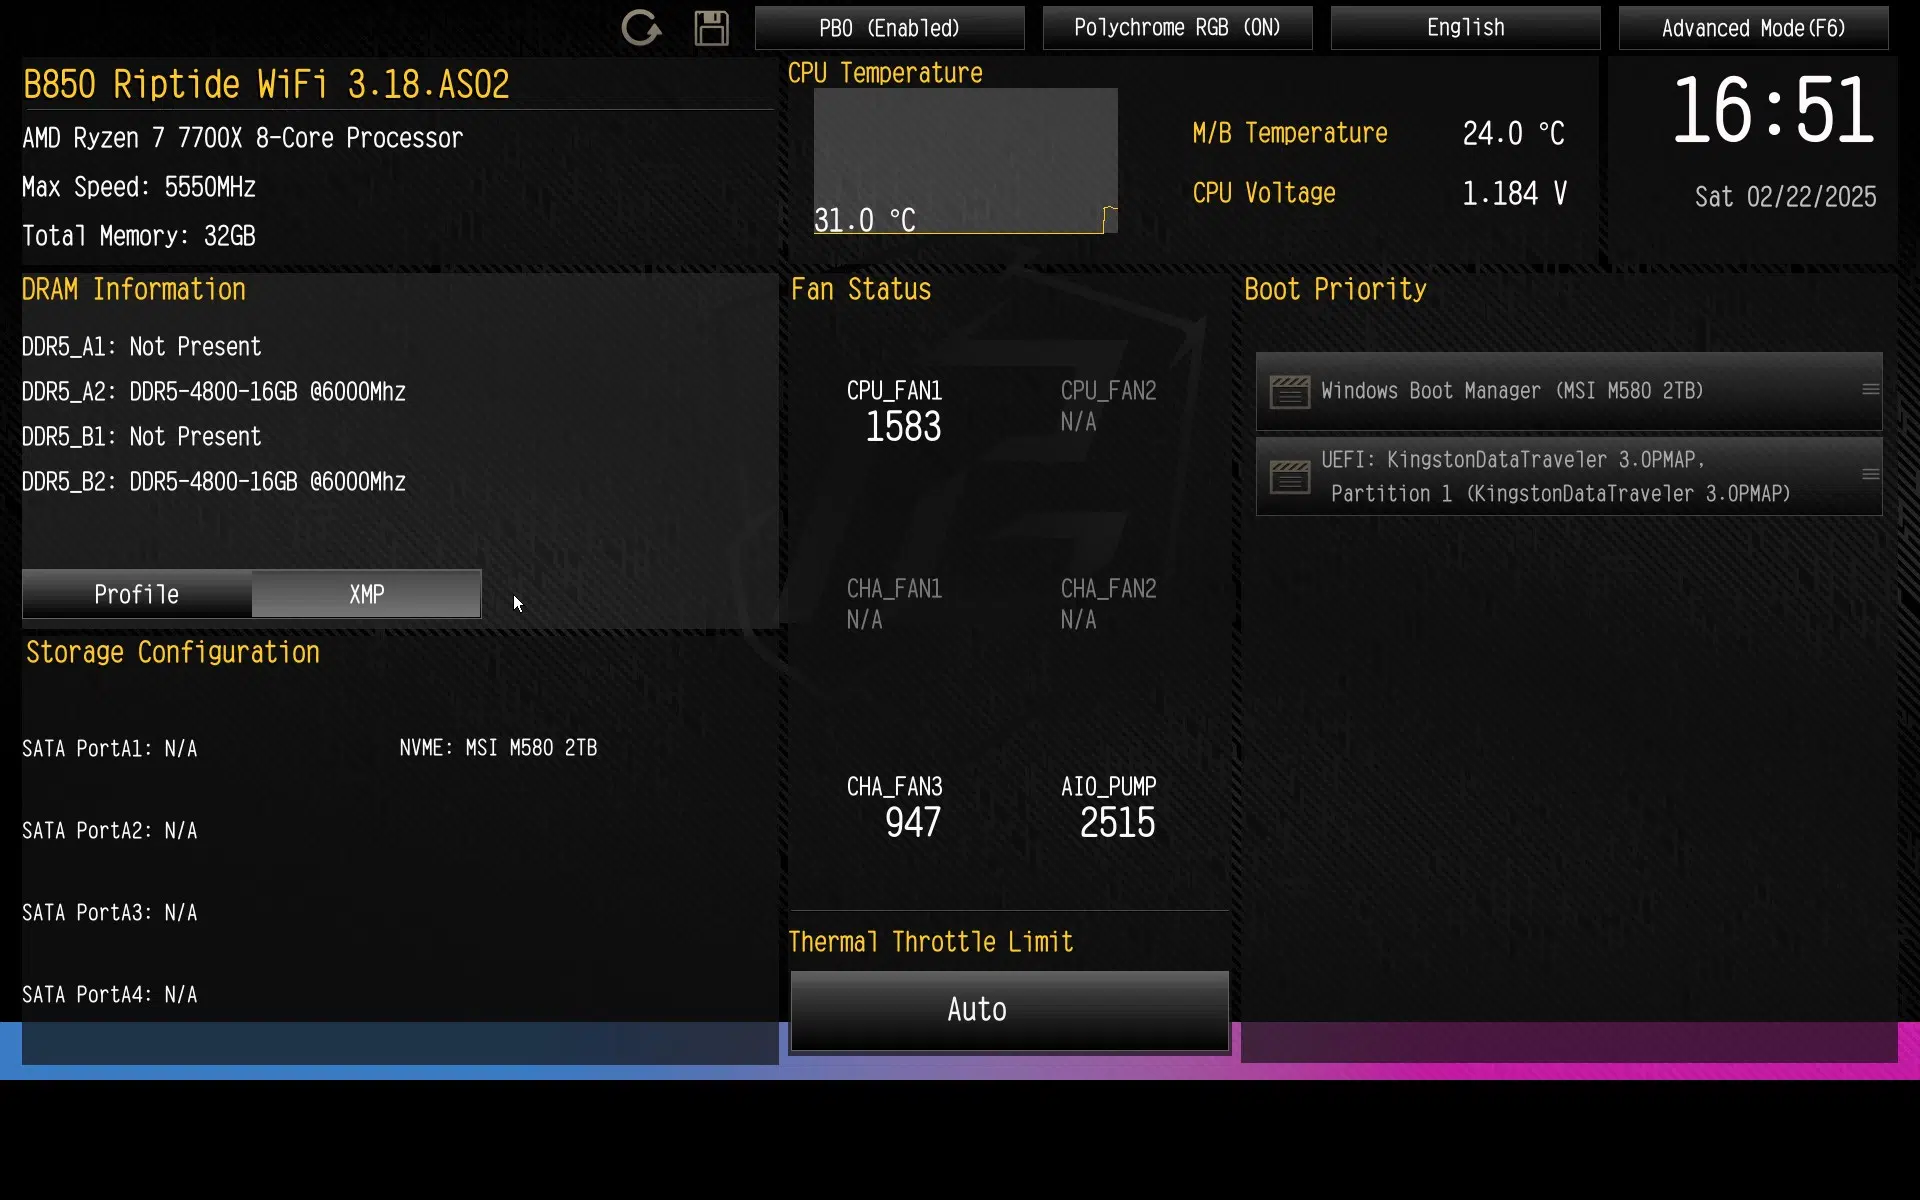Open the English language selector

[x=1465, y=28]
